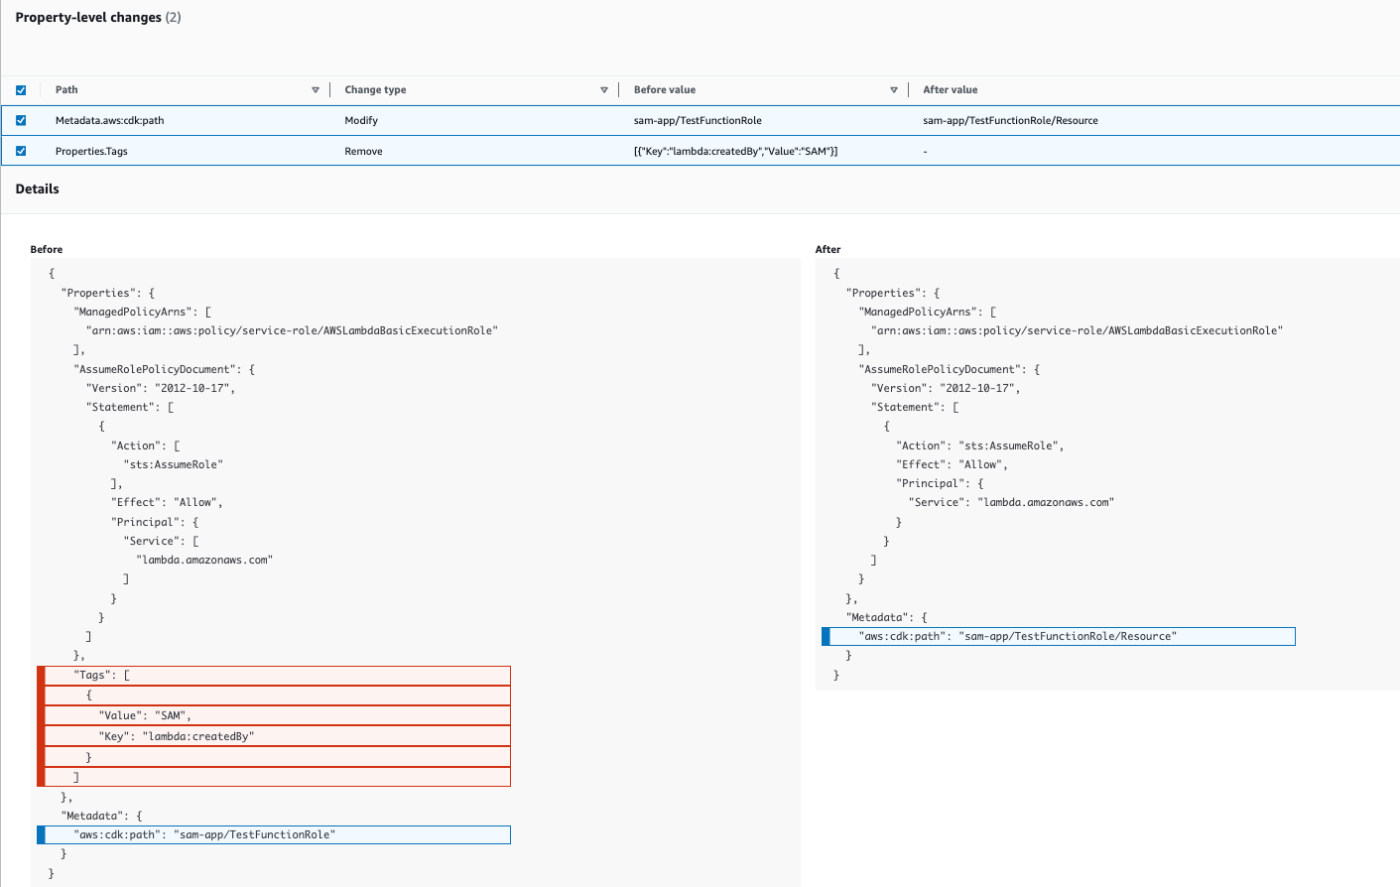Click "ManagedPolicyArns" line in Before pane
Viewport: 1400px width, 887px height.
[142, 312]
